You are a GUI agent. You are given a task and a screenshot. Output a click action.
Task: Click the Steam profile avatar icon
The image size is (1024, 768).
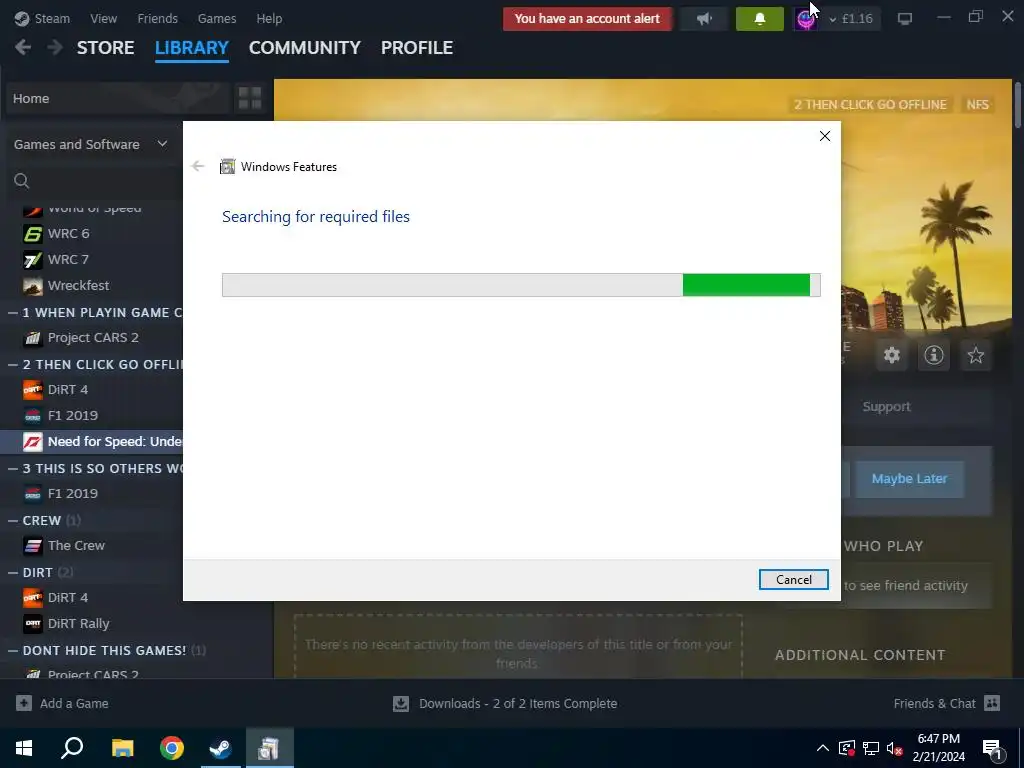[x=806, y=19]
